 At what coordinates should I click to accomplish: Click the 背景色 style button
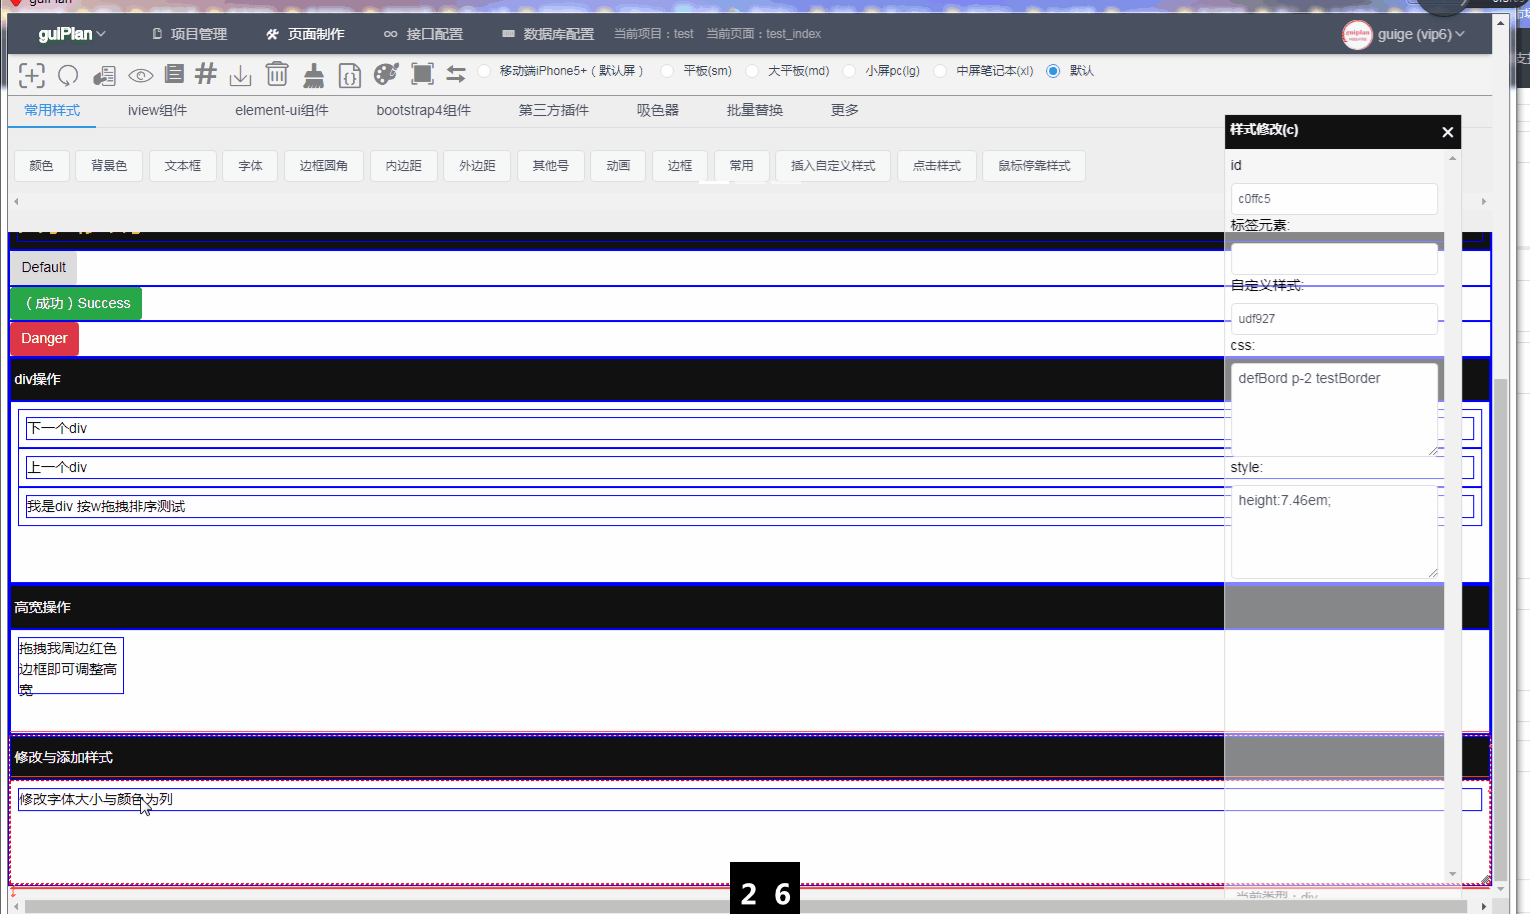point(109,166)
